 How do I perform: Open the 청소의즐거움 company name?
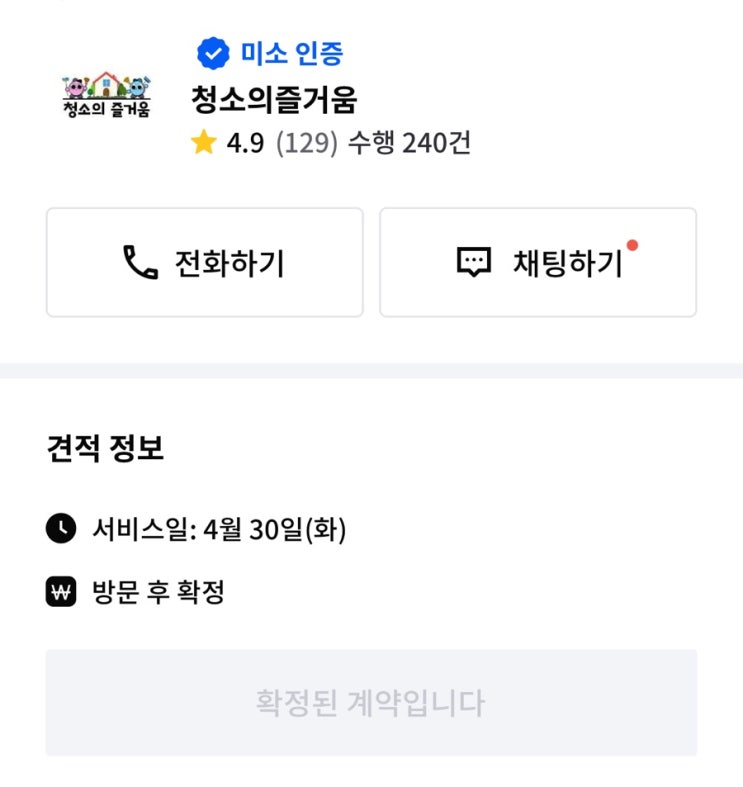point(273,100)
